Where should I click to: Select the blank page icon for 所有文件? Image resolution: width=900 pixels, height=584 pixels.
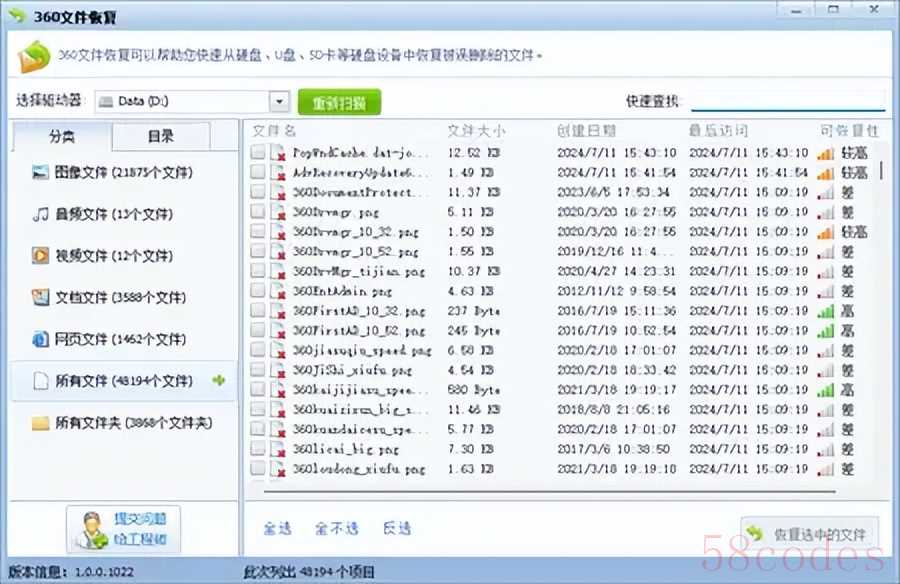[x=40, y=381]
